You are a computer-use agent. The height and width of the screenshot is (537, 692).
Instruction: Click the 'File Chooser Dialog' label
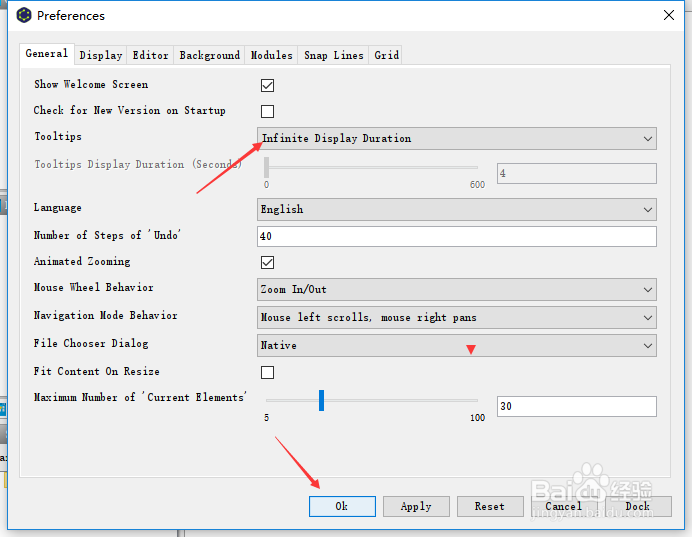[x=91, y=343]
